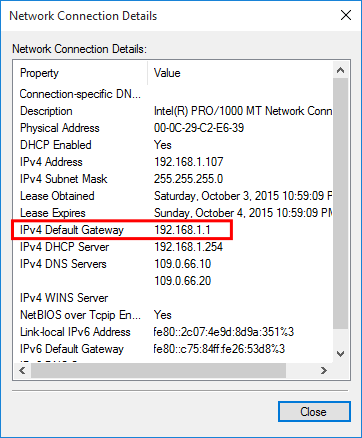
Task: Close the dialog with the X icon
Action: (x=346, y=15)
